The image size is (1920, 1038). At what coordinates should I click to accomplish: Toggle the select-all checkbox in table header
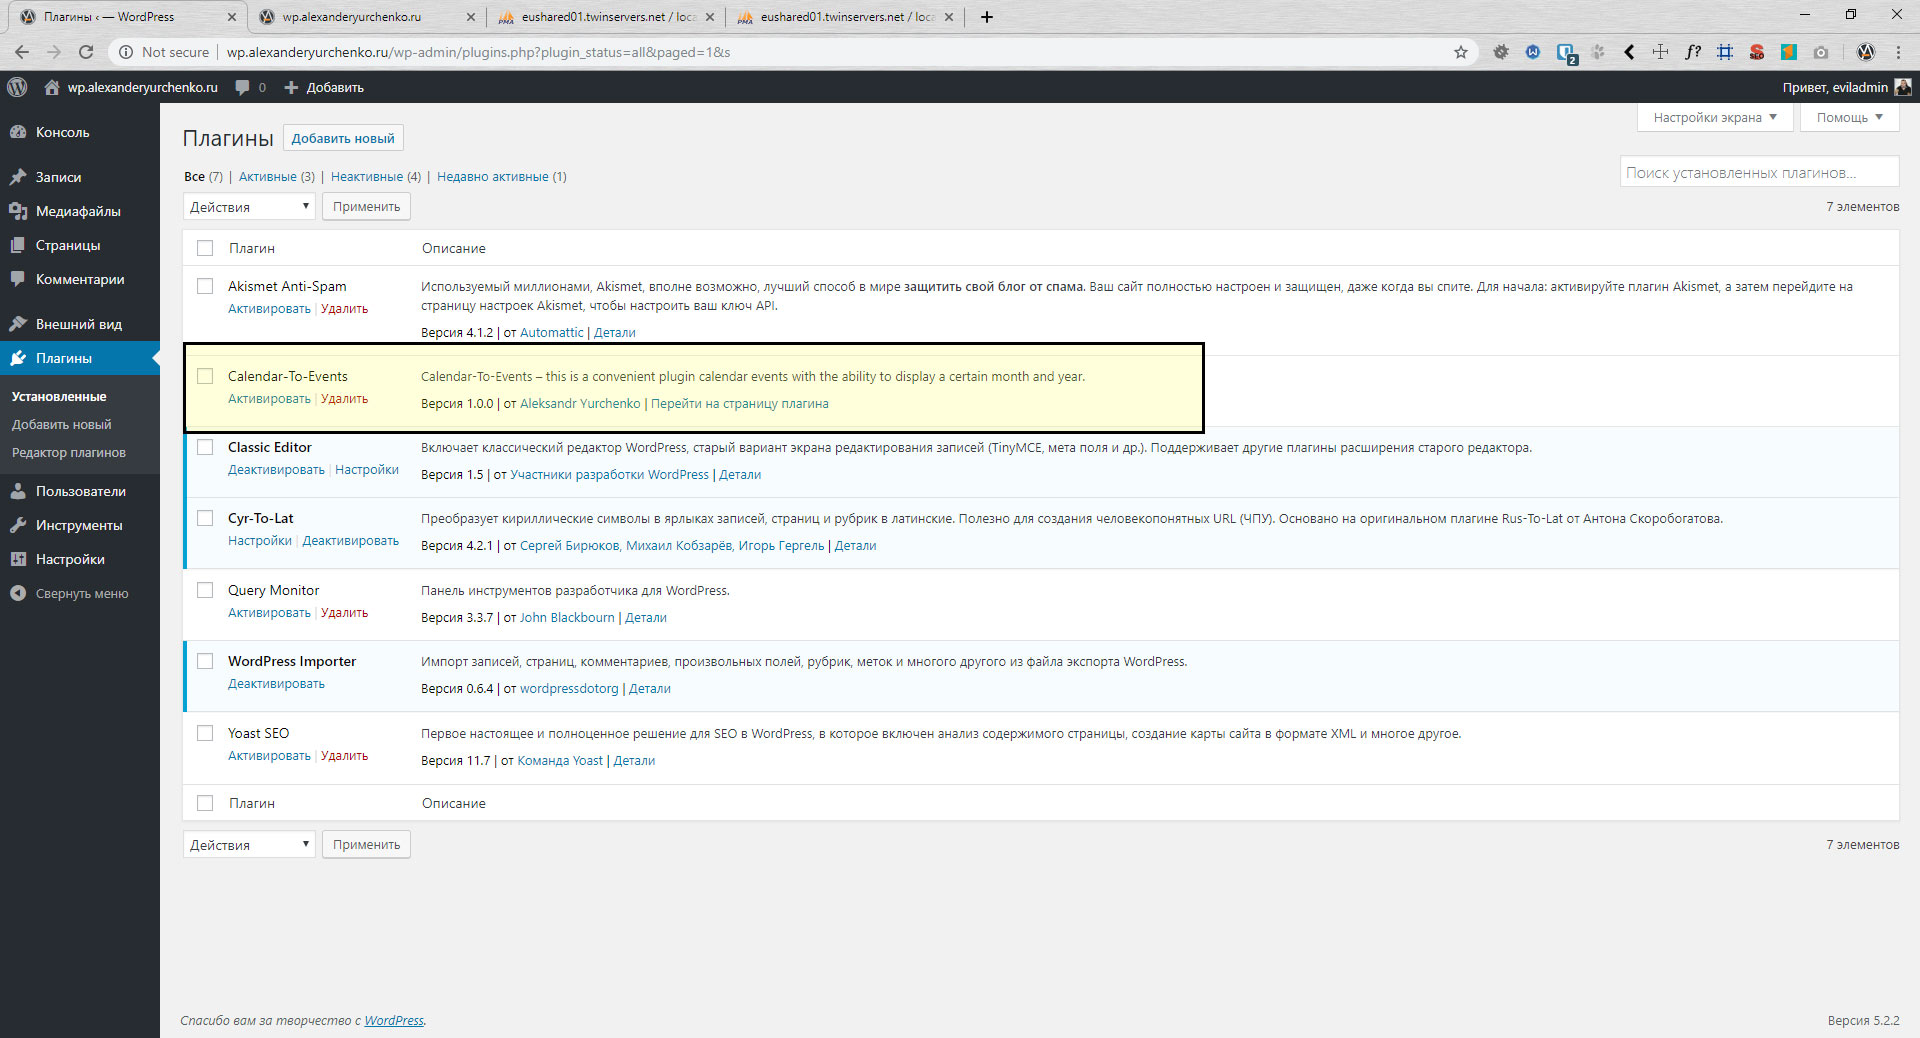(x=205, y=248)
